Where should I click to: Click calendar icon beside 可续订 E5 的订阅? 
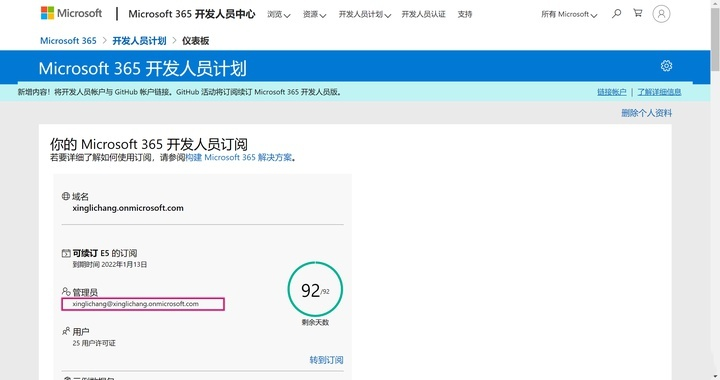tap(66, 253)
